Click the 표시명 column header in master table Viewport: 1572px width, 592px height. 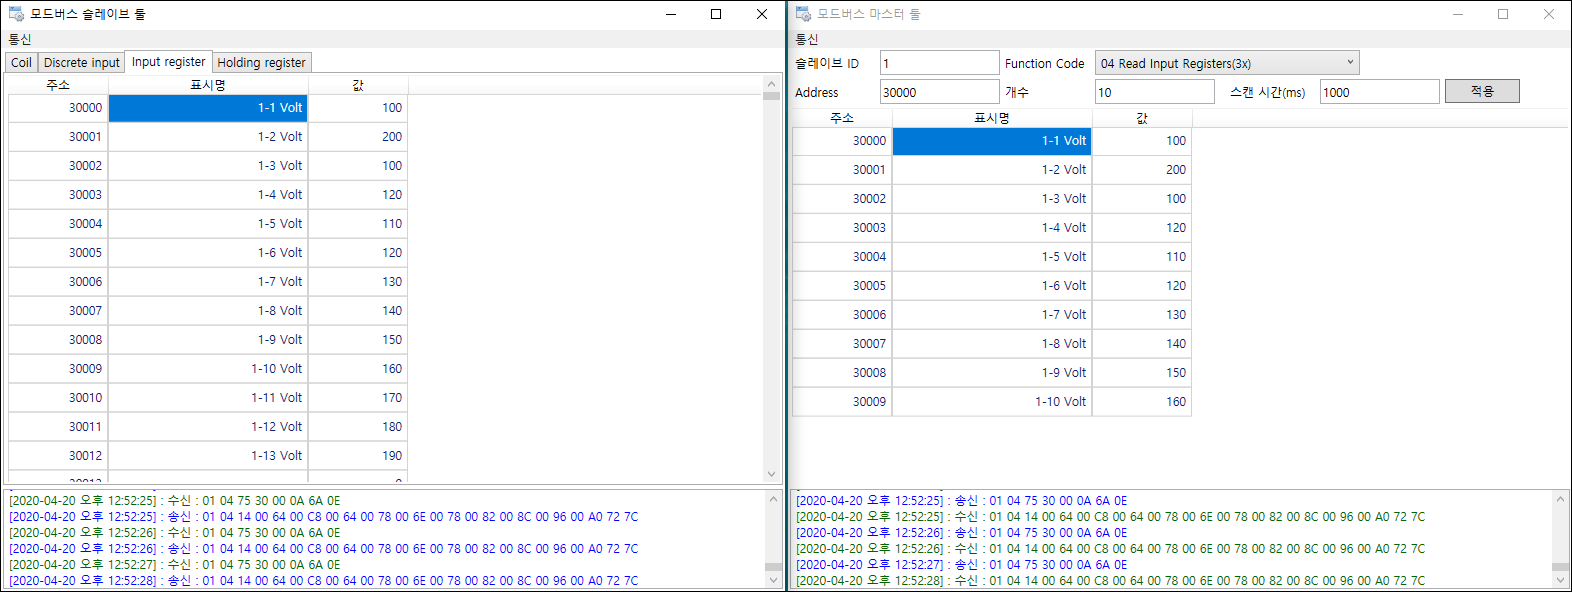(x=992, y=118)
